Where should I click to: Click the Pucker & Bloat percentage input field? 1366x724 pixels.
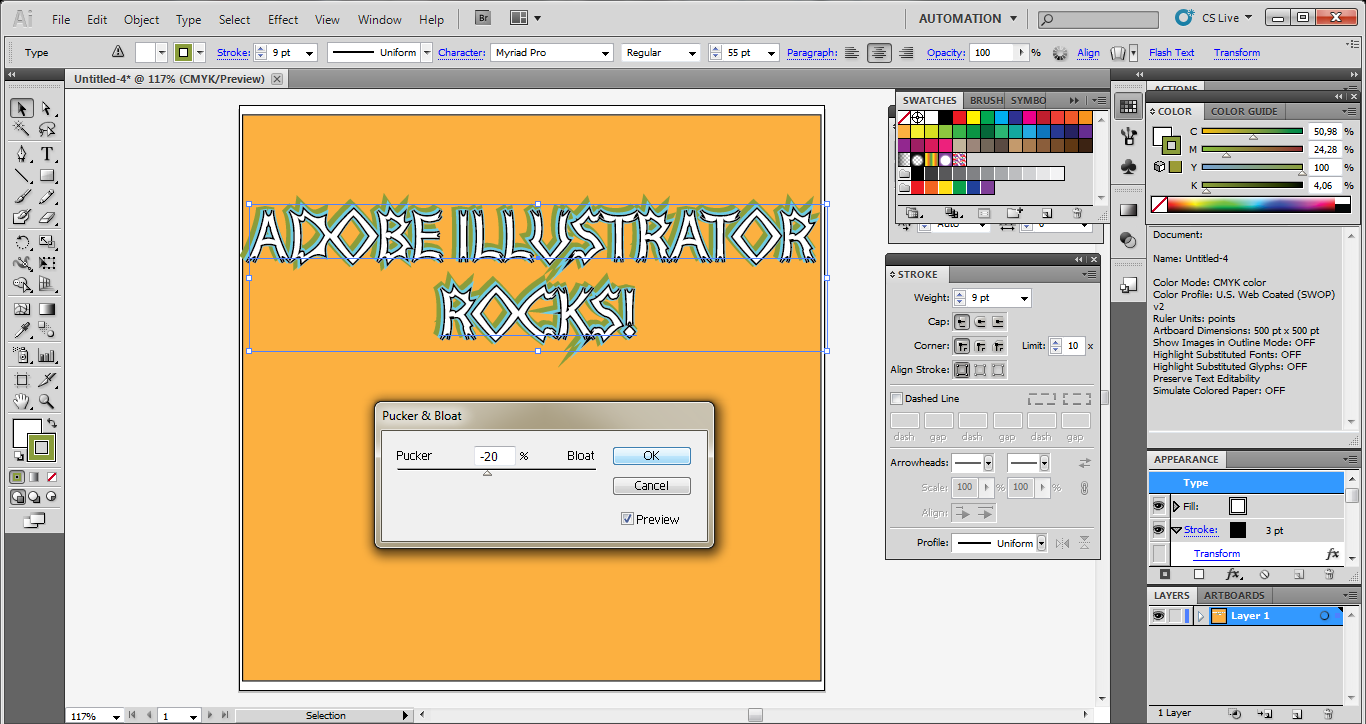(x=494, y=456)
